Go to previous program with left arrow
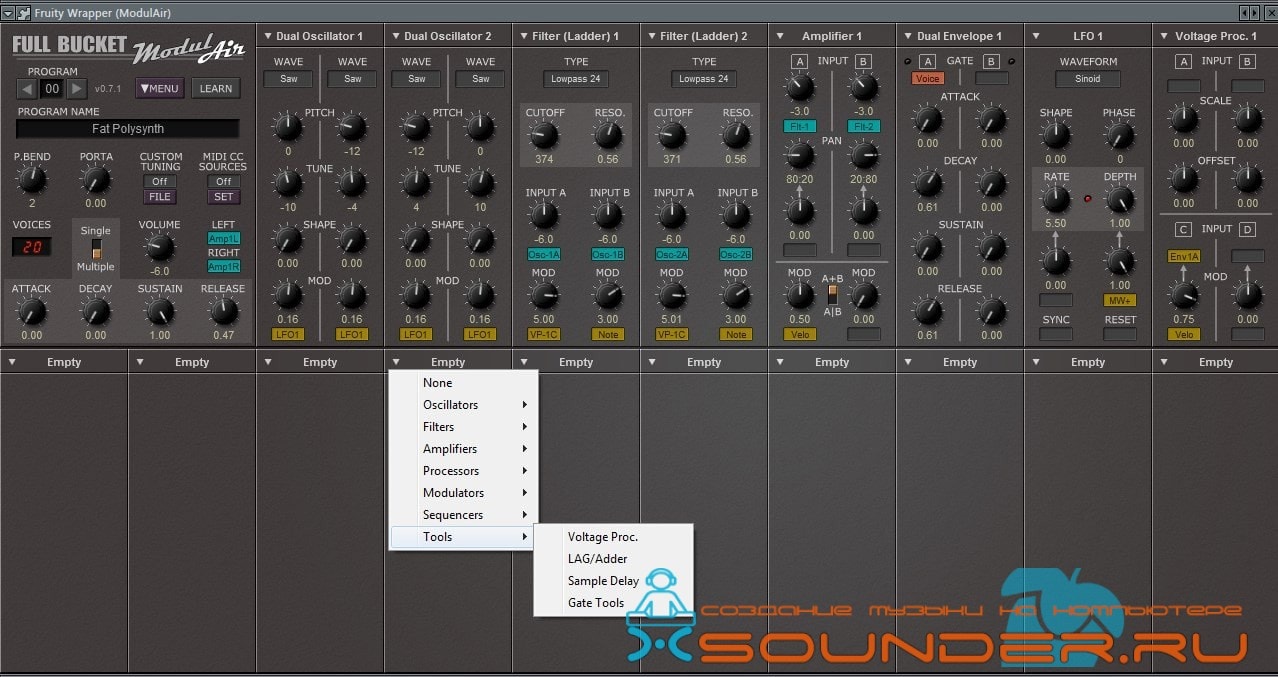 tap(28, 89)
